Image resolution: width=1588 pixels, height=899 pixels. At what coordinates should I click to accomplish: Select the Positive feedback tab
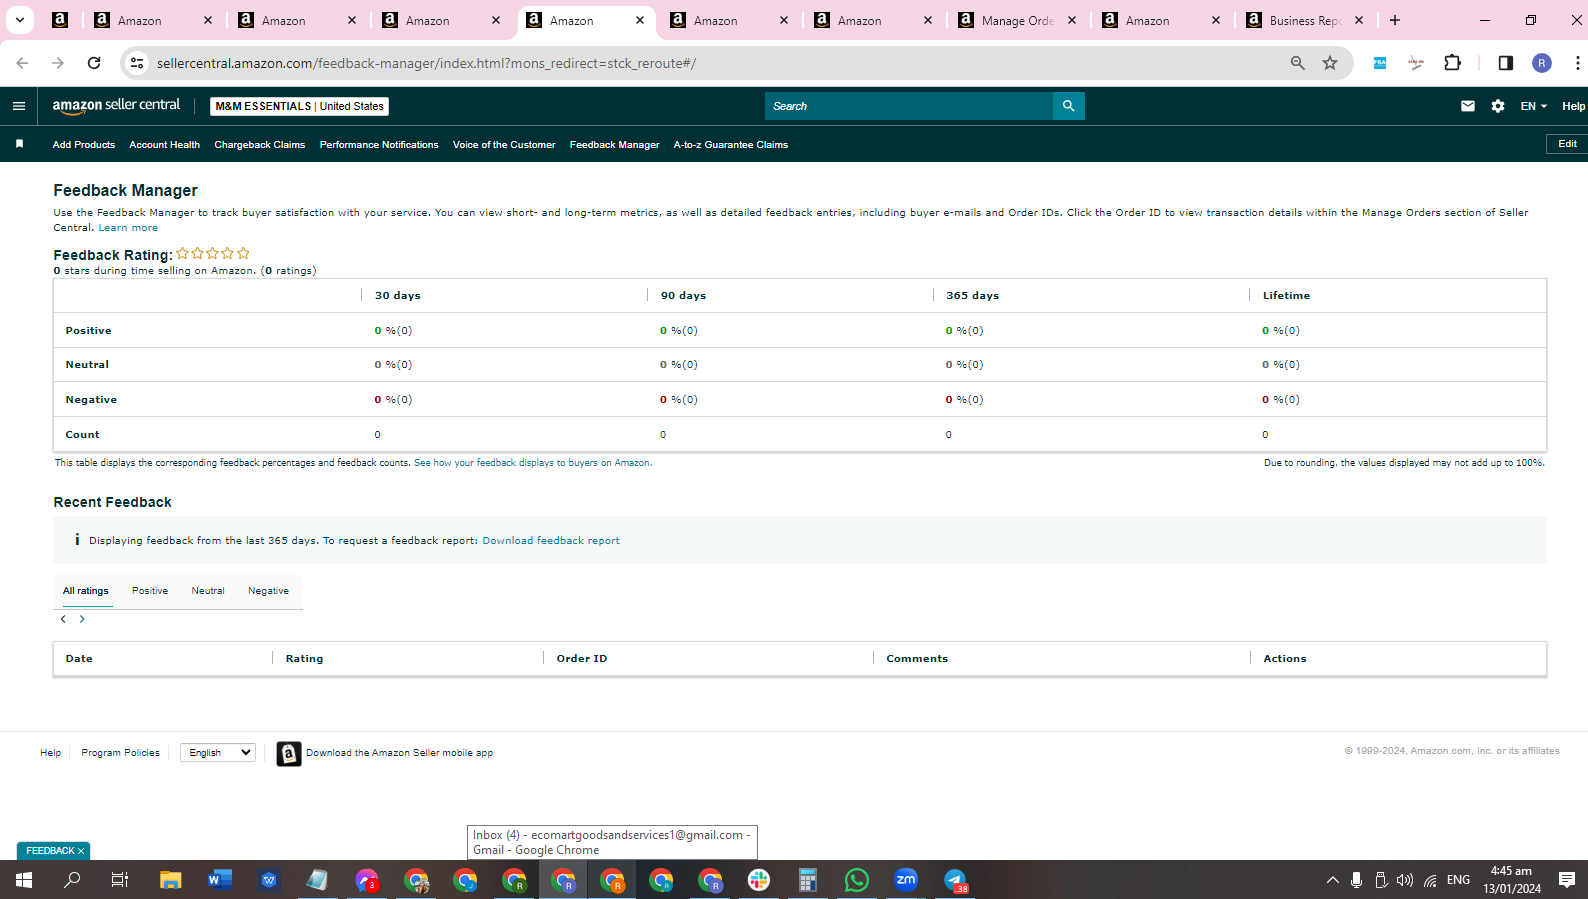(150, 591)
